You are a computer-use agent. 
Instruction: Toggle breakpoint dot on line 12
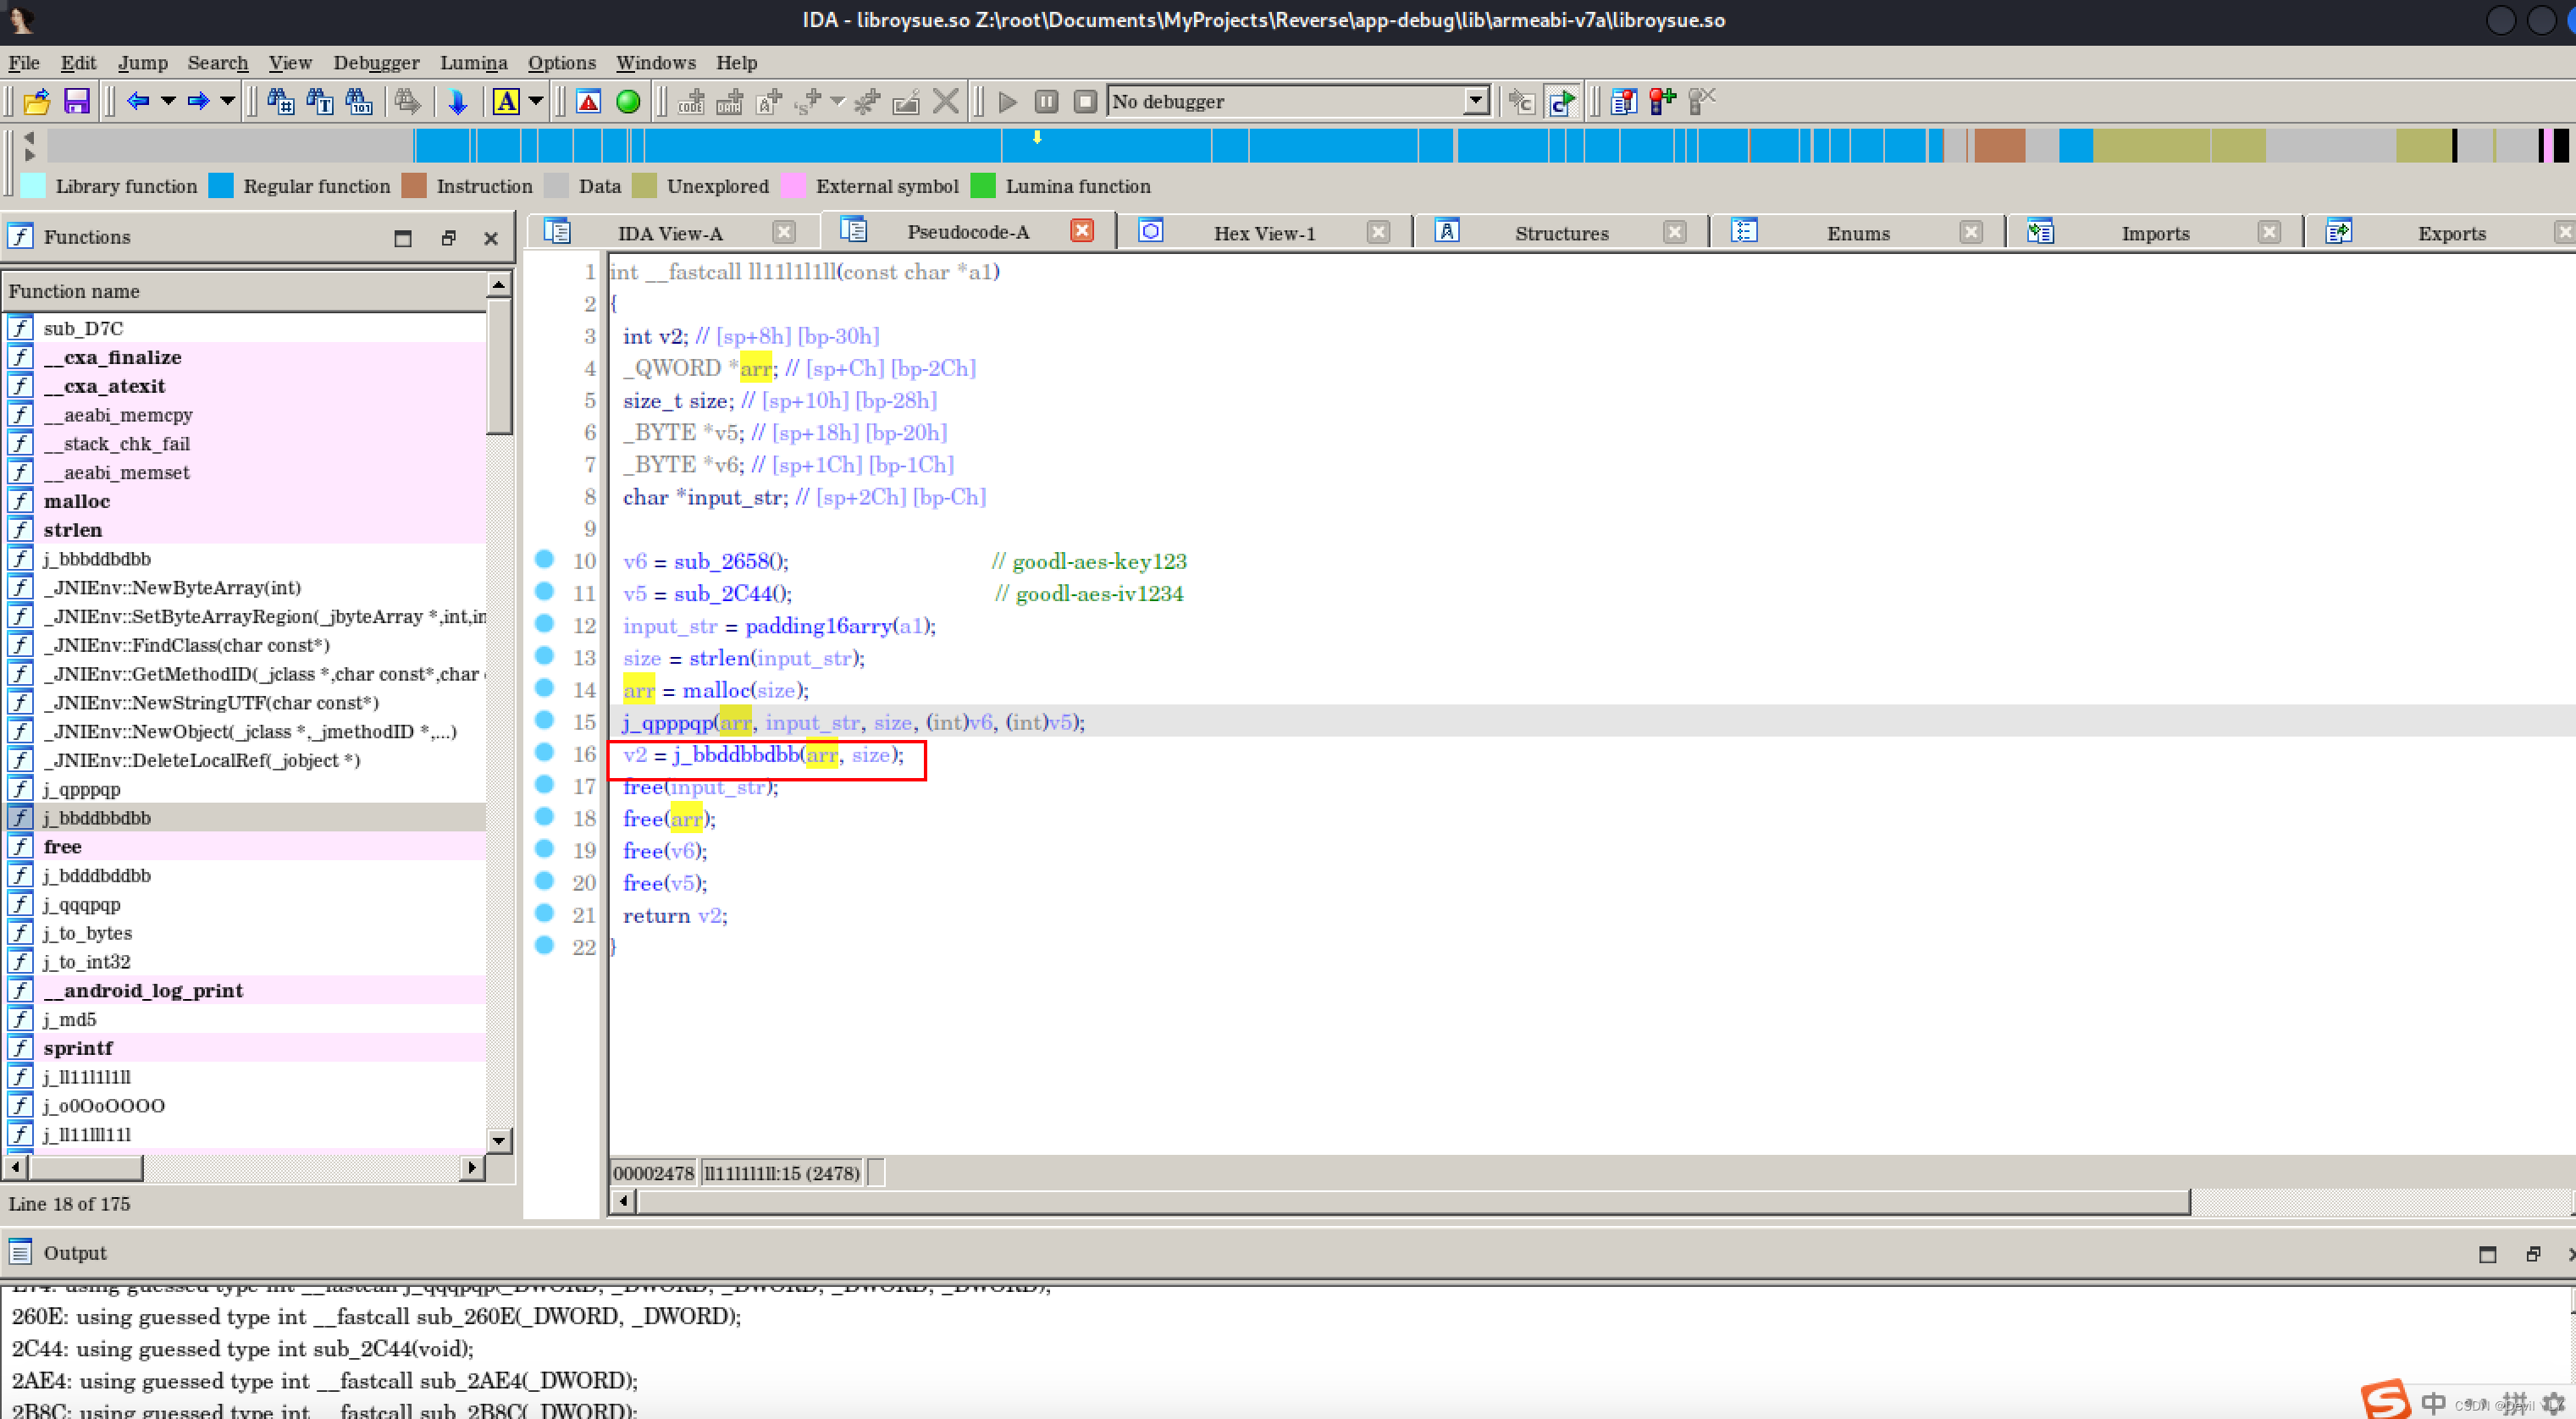click(544, 623)
